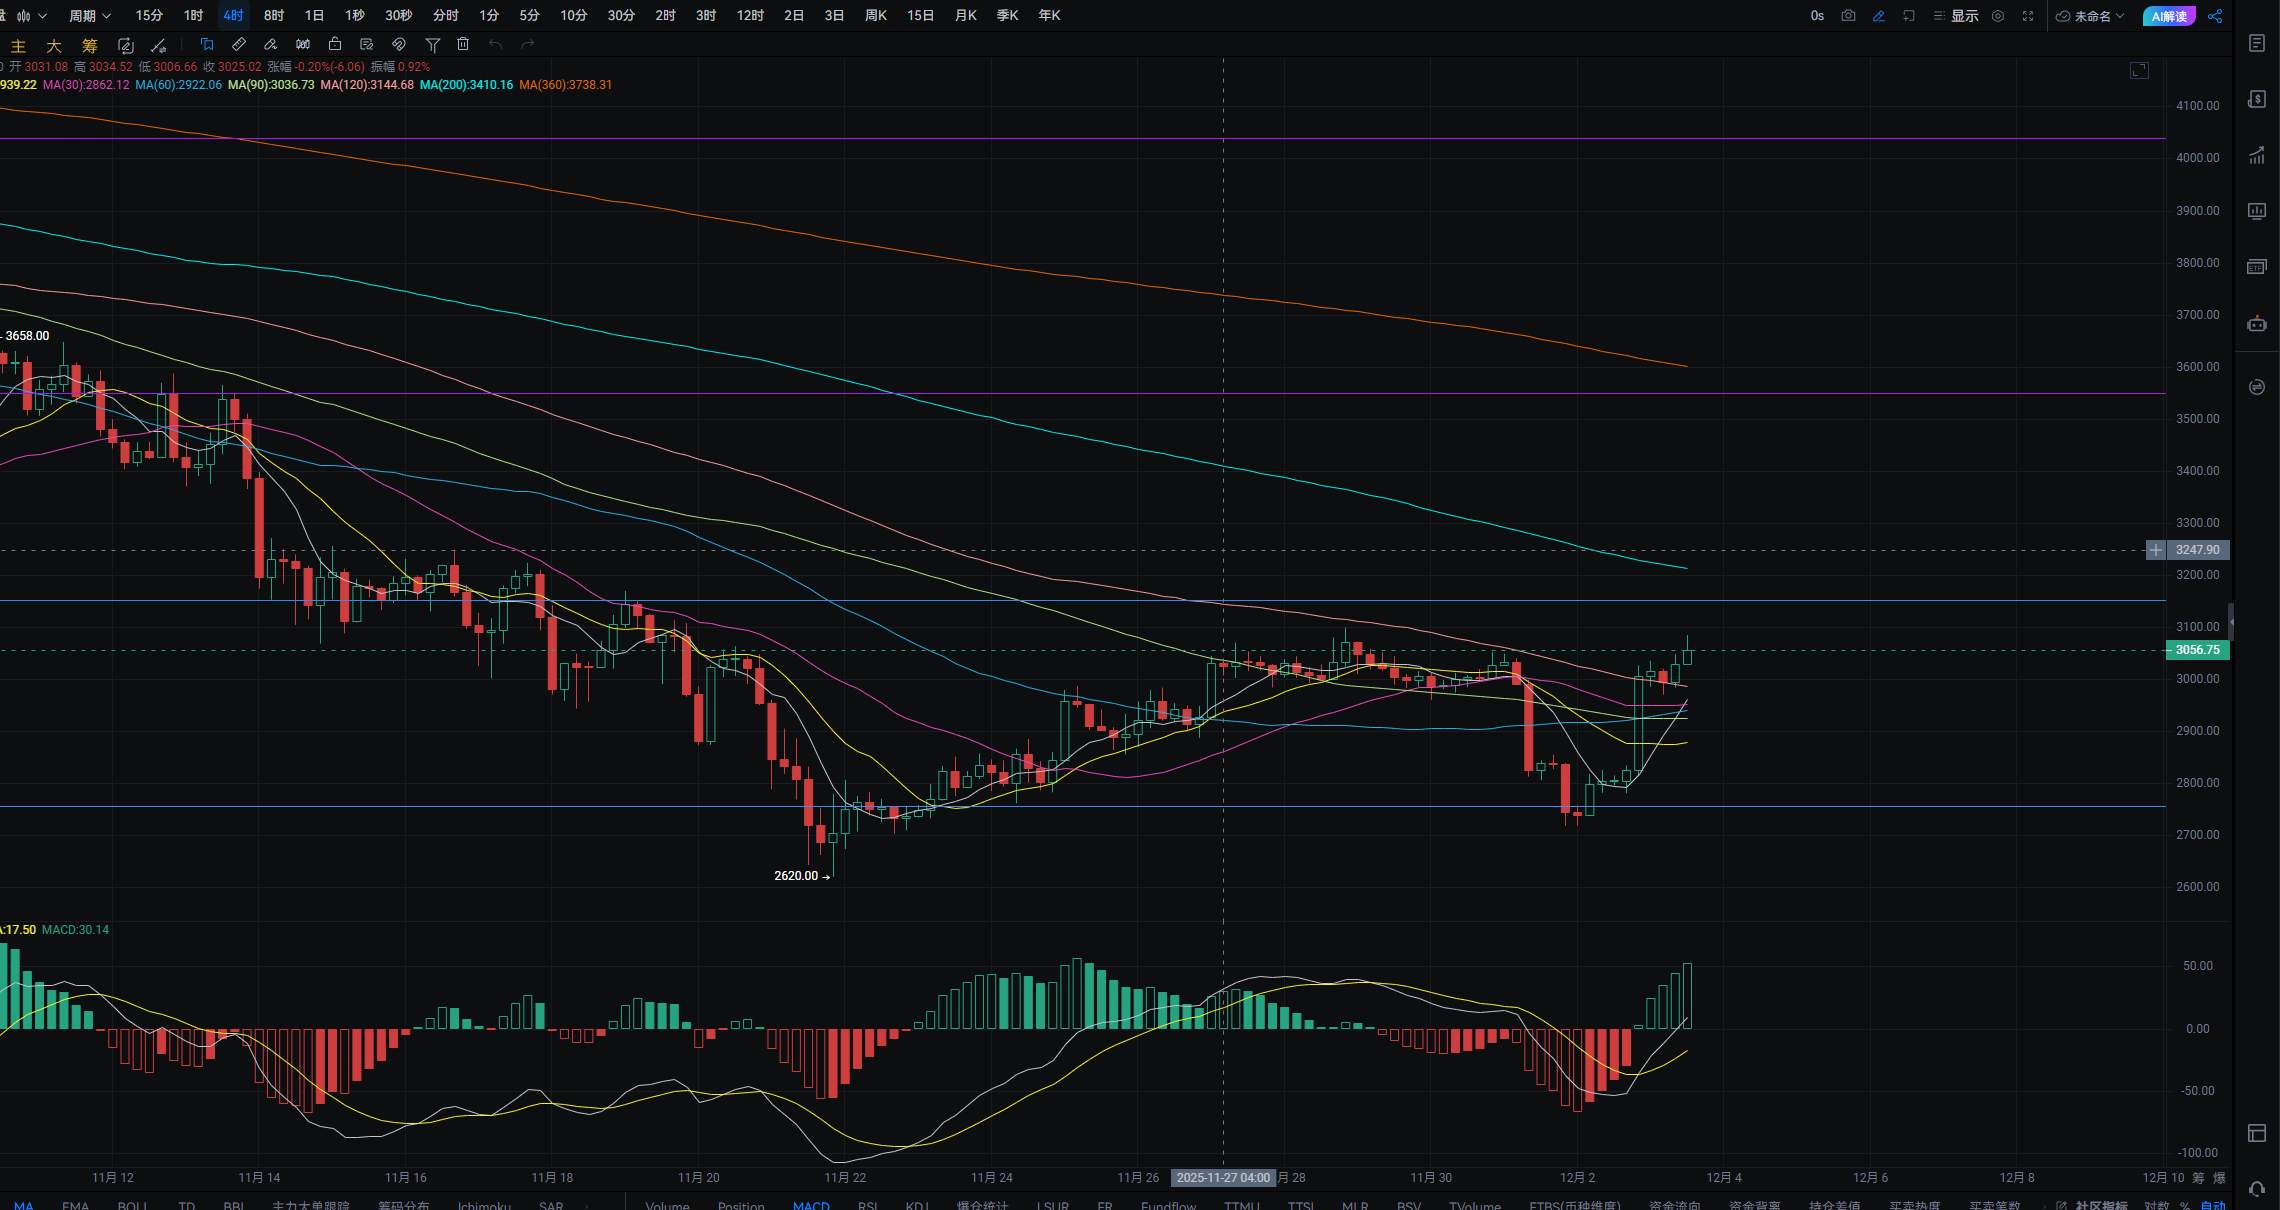Toggle the 主 main indicator button
2280x1210 pixels.
(x=18, y=46)
